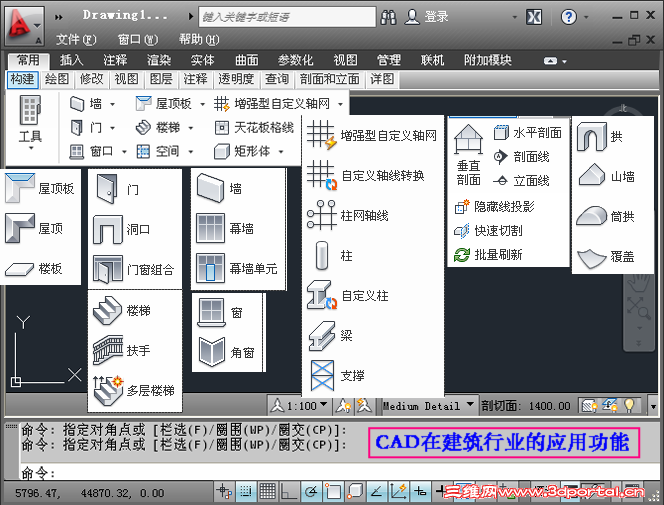Select the 隐藏线投影 hidden line projection tool
664x505 pixels.
pos(495,207)
